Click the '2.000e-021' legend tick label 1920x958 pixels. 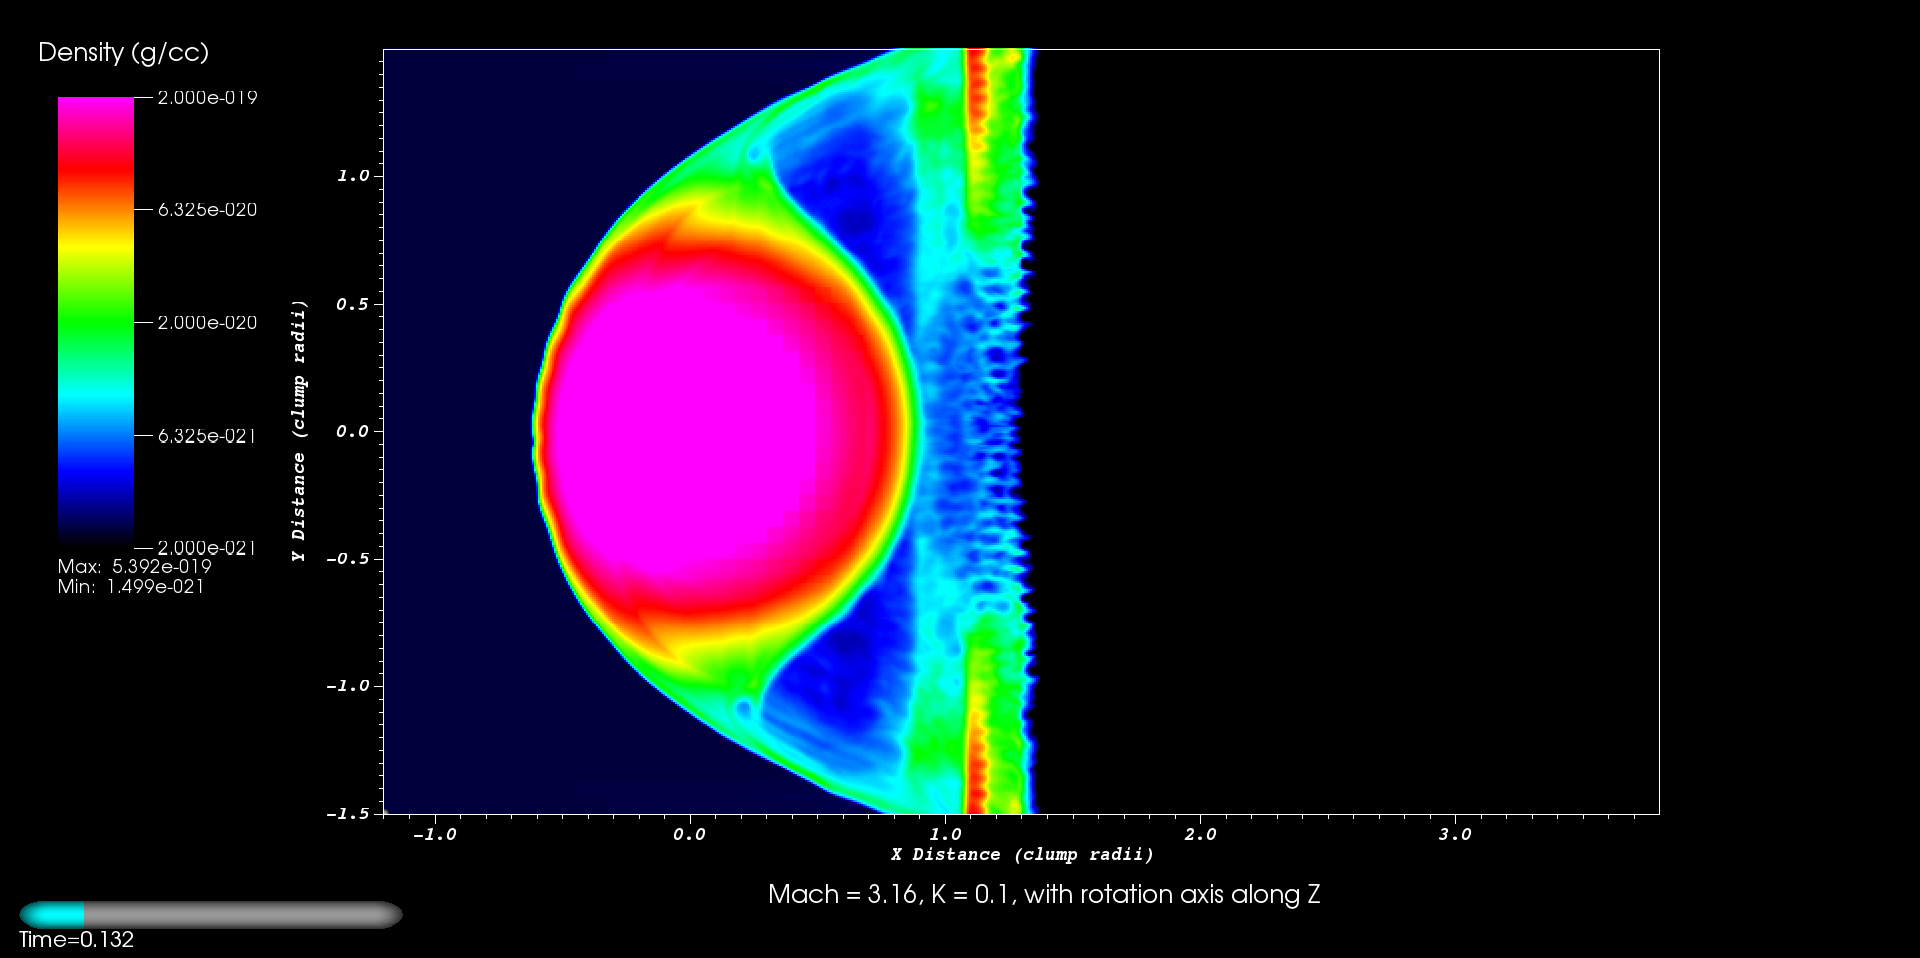coord(207,547)
